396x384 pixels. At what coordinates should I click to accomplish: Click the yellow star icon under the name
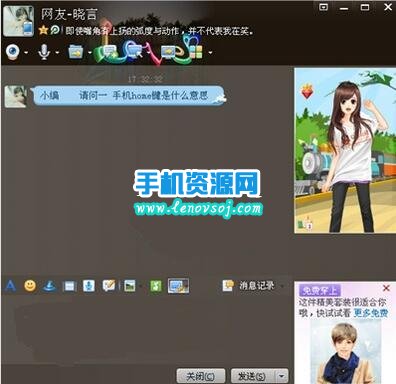coord(43,31)
